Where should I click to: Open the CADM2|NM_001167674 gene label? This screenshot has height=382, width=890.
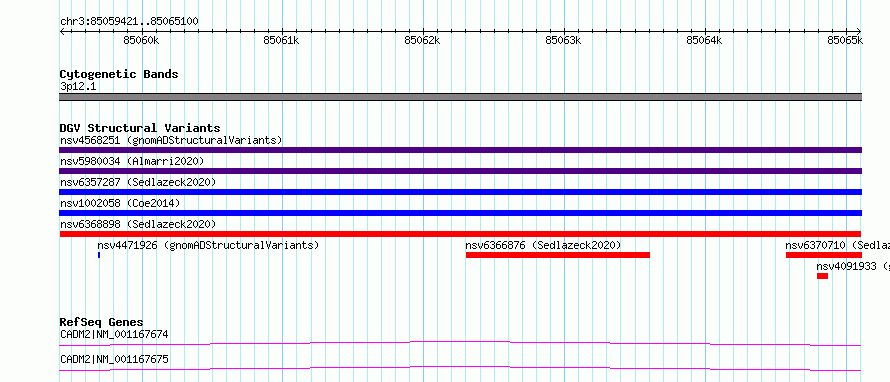click(114, 334)
